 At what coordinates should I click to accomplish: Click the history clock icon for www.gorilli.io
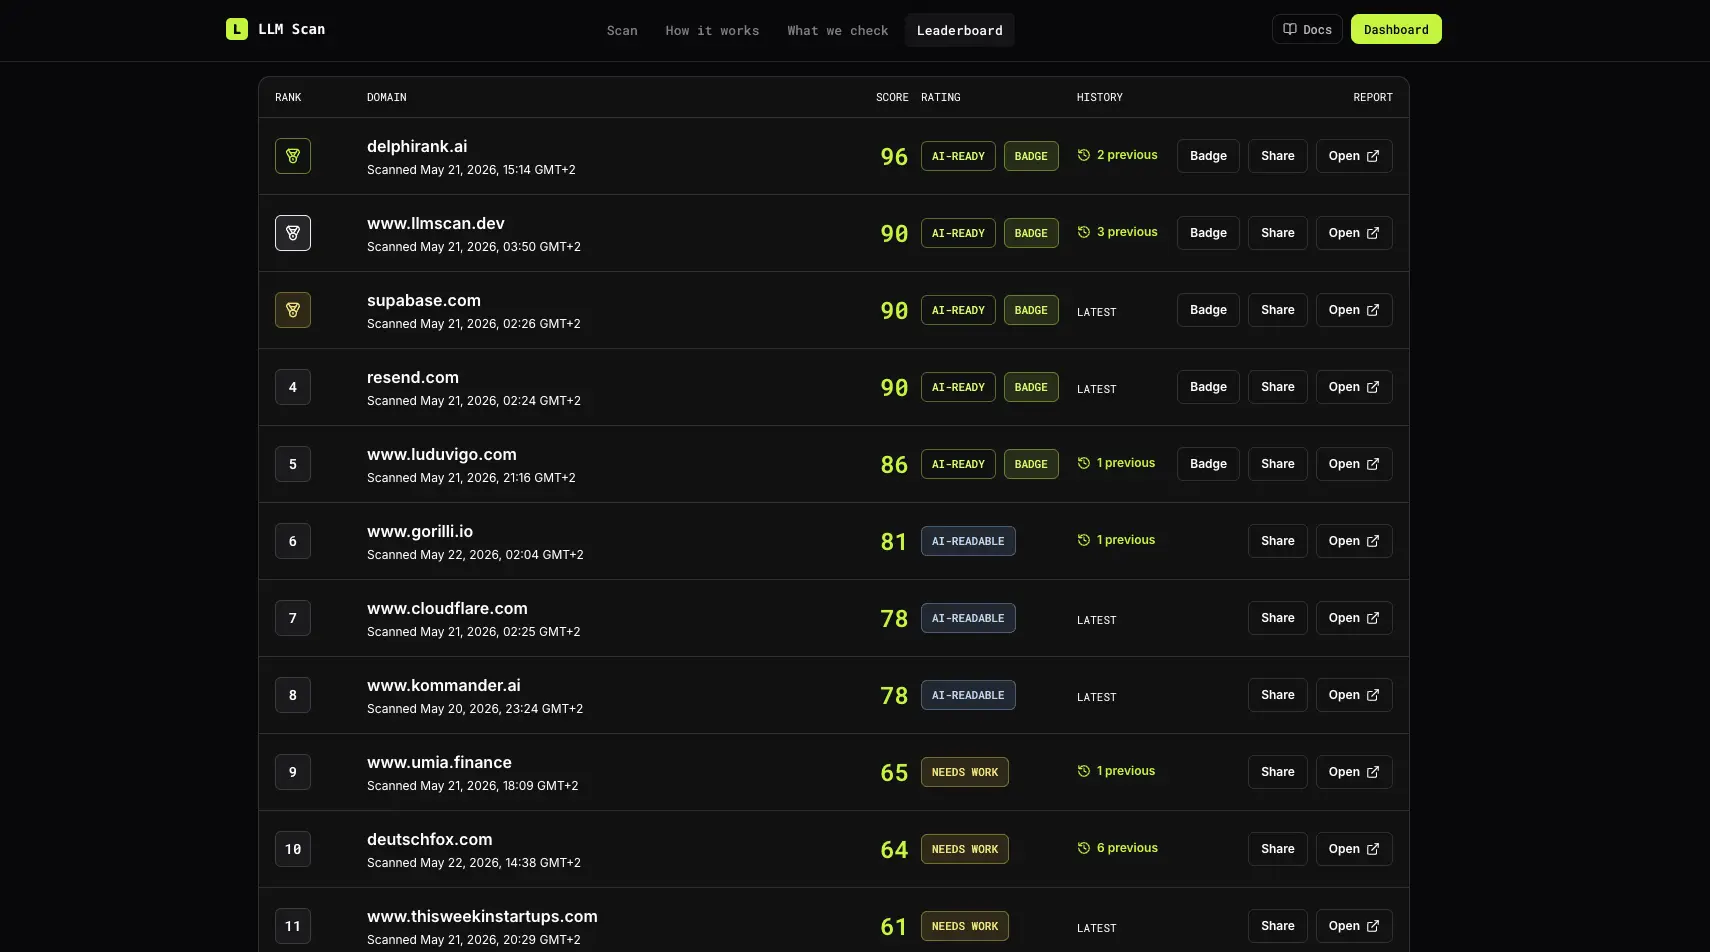point(1083,540)
